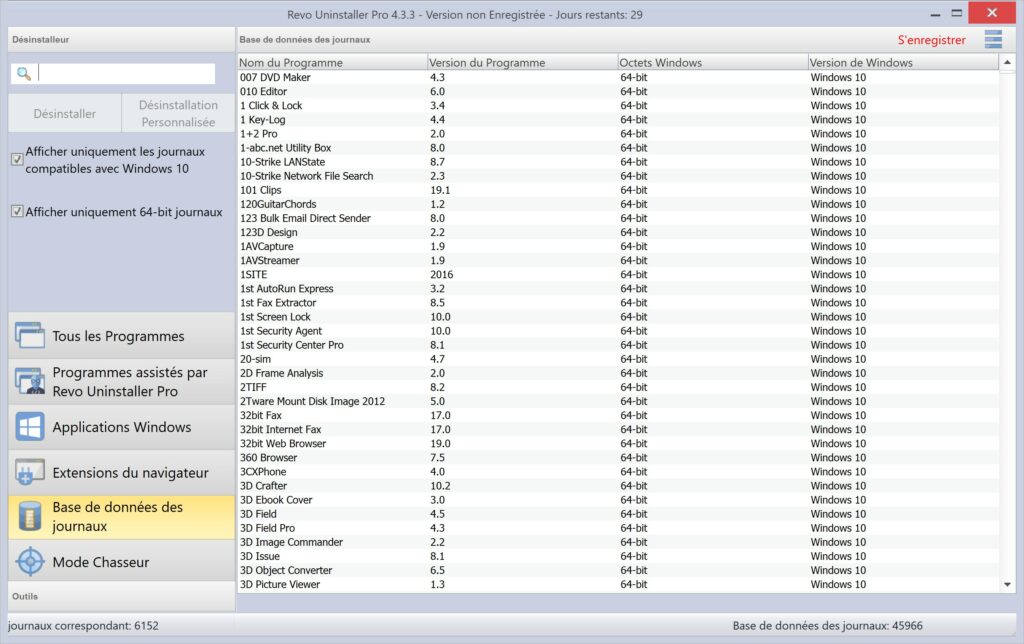
Task: Select Base de données des journaux
Action: 121,517
